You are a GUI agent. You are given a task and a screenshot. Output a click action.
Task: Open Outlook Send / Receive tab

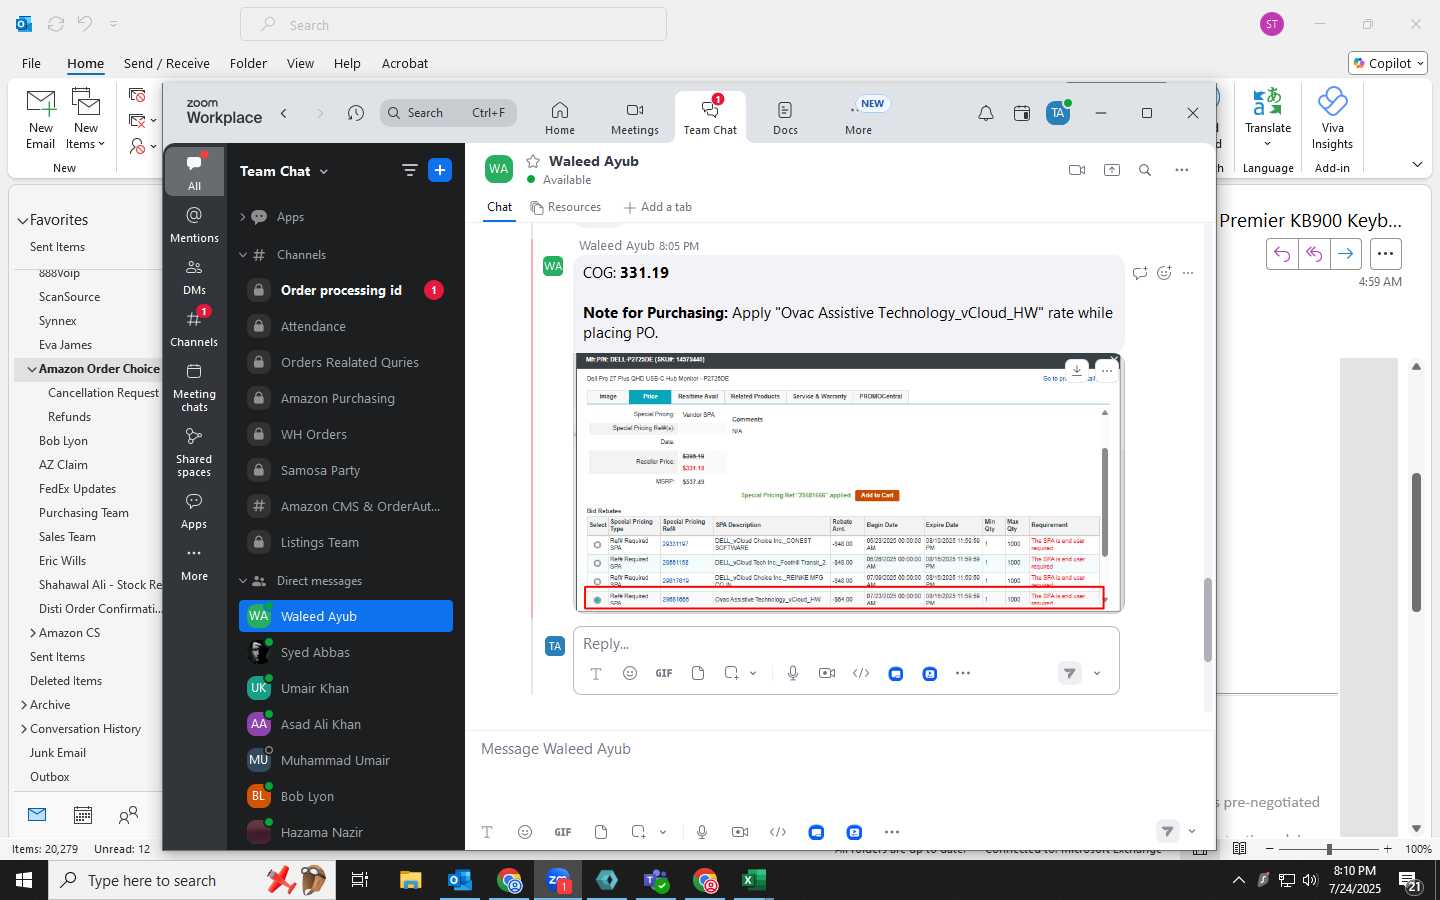167,63
